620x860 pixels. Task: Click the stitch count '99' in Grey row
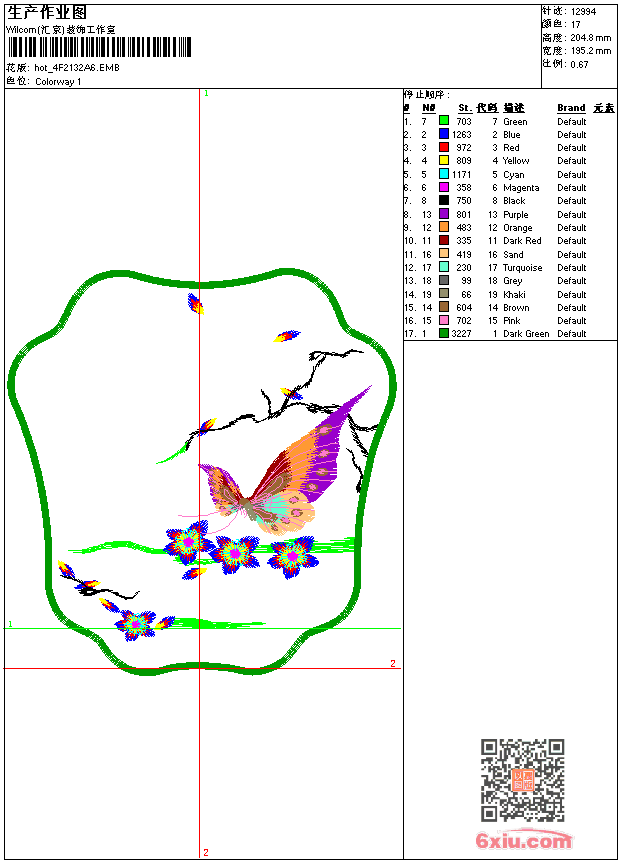click(x=466, y=281)
